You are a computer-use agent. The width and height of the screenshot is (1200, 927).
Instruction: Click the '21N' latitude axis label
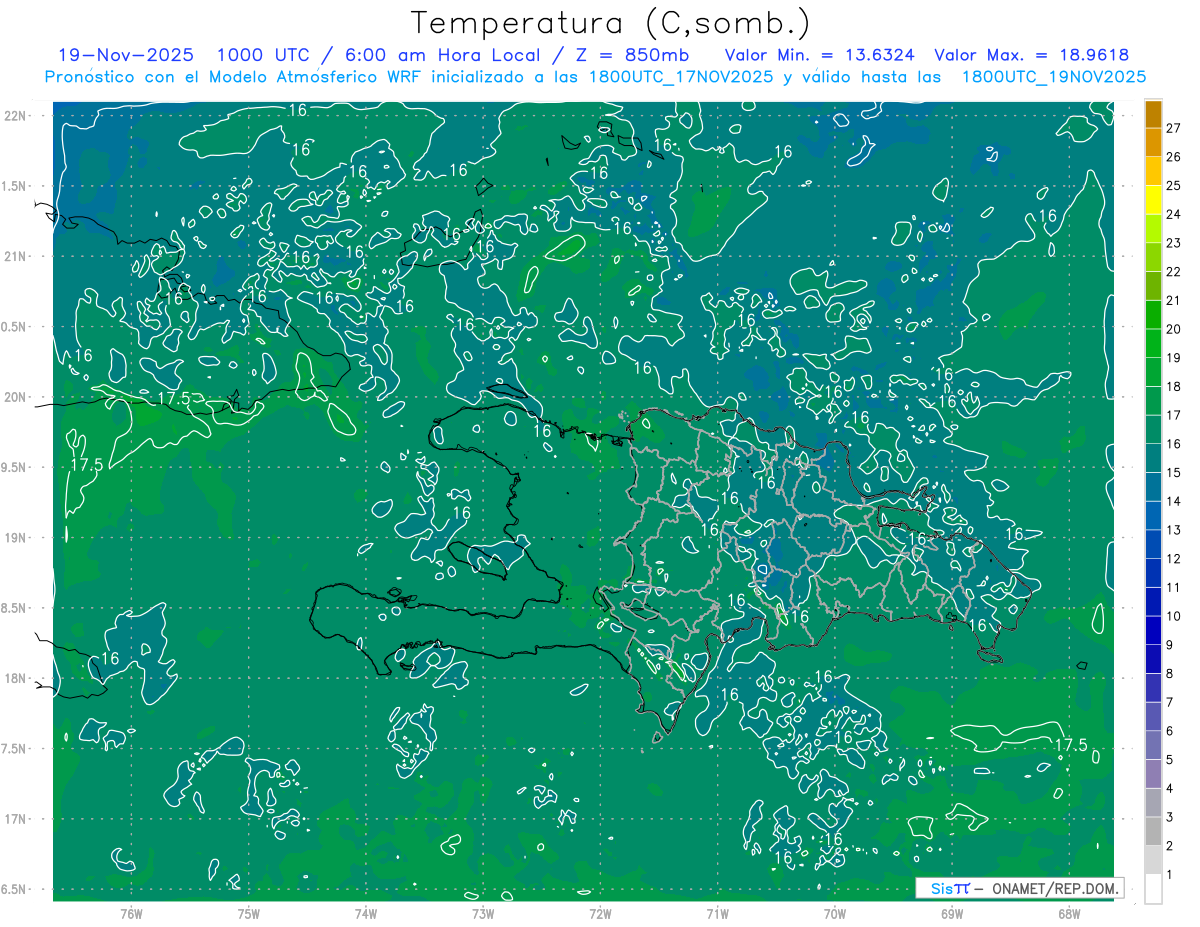pos(15,256)
